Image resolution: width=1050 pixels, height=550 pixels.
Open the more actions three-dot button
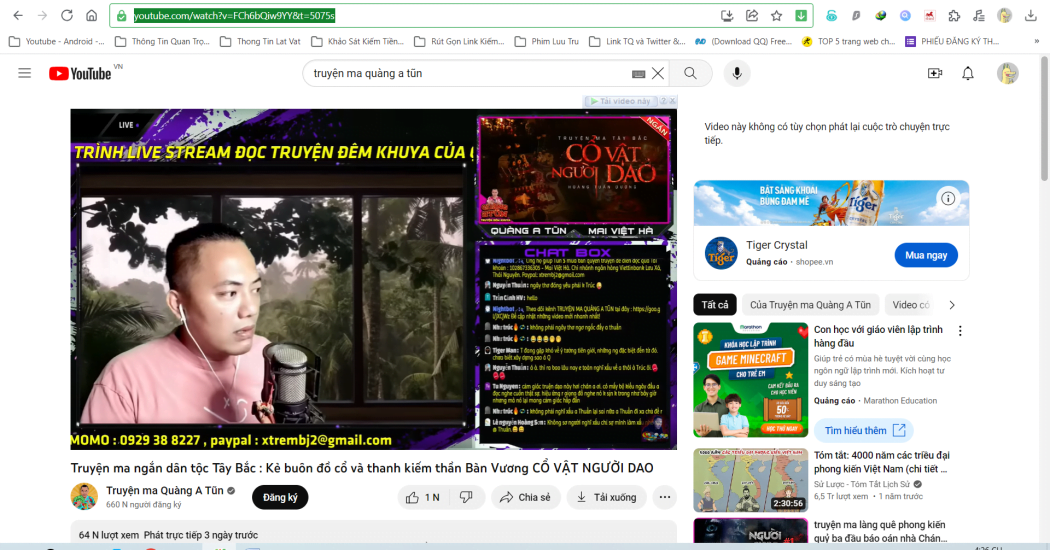pyautogui.click(x=664, y=497)
